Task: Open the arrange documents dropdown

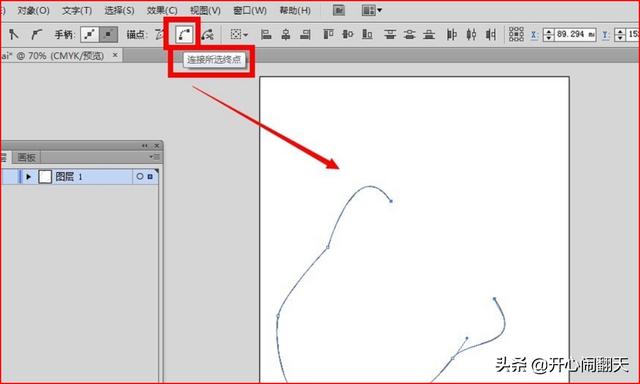Action: (371, 11)
